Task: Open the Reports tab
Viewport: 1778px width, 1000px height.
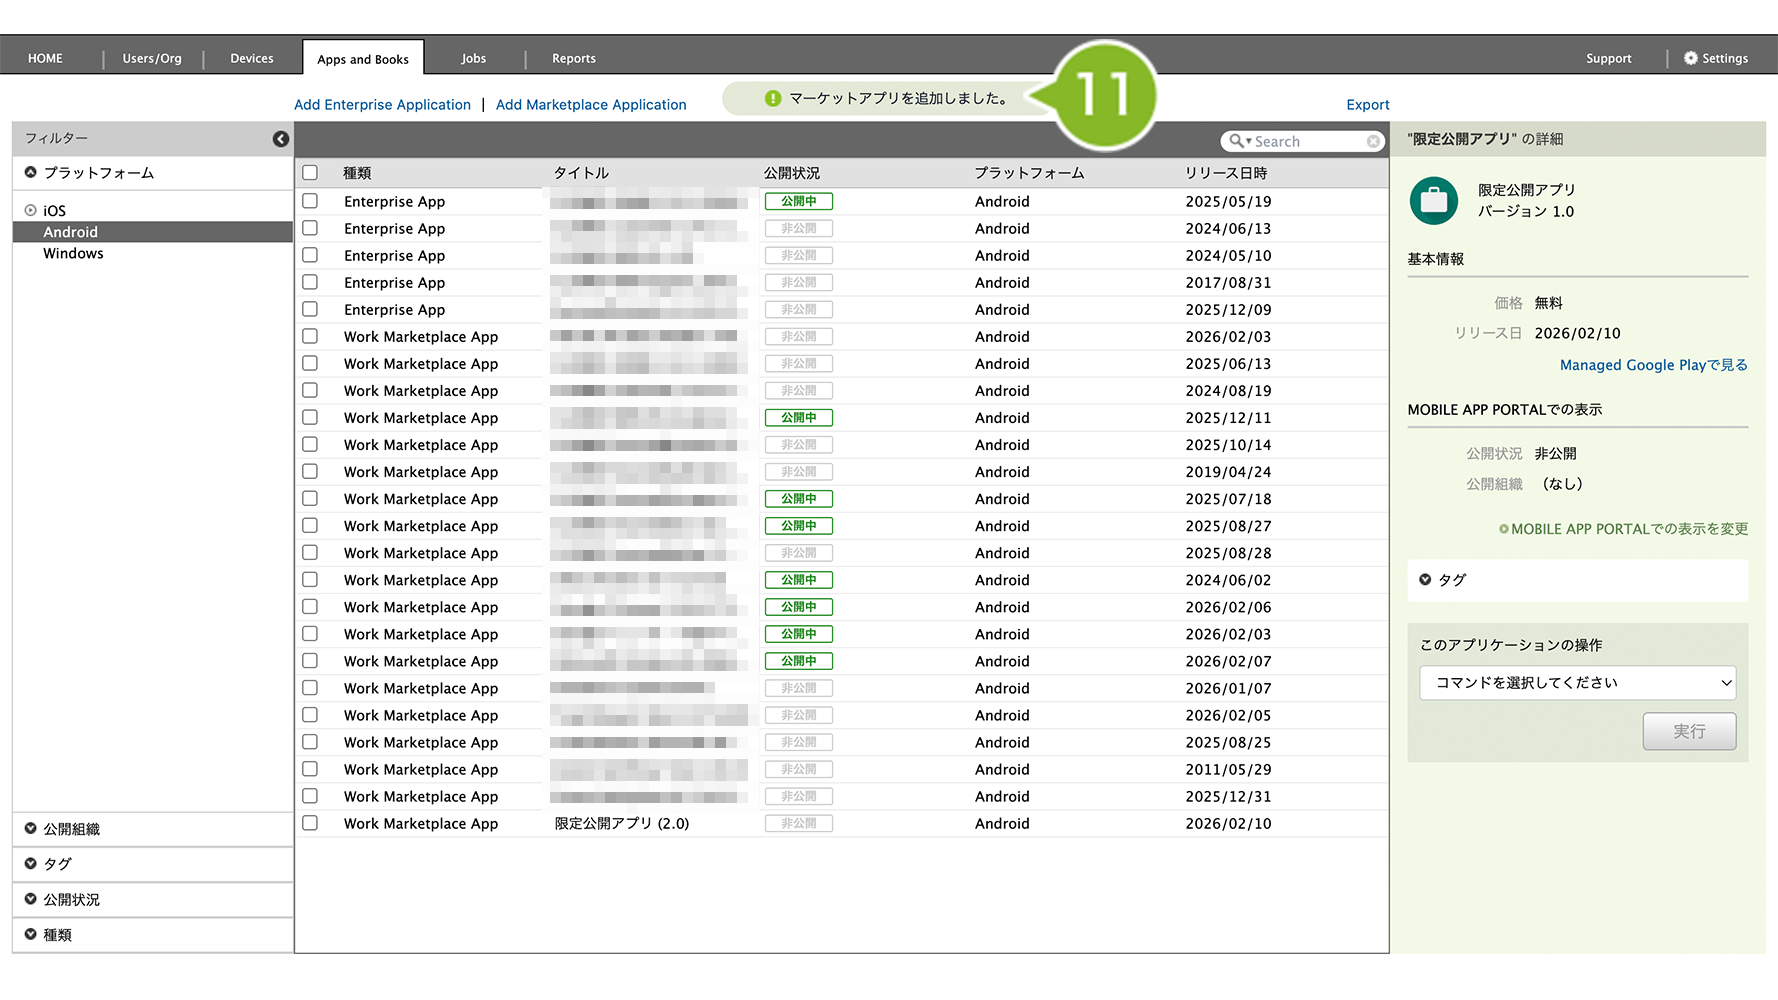Action: click(x=573, y=58)
